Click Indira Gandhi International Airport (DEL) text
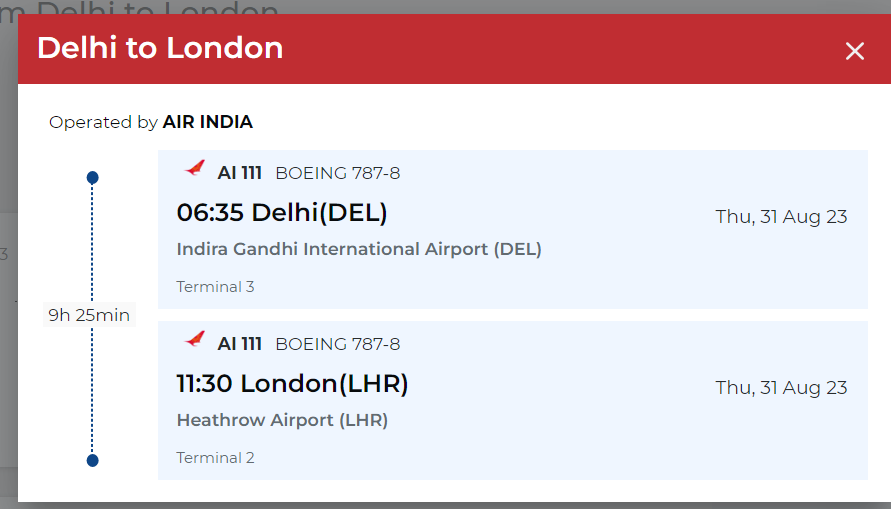The height and width of the screenshot is (509, 891). 359,249
